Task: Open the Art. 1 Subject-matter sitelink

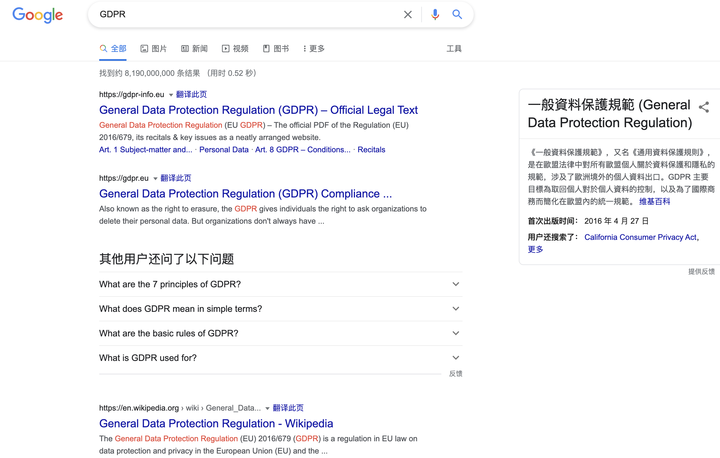Action: (146, 150)
